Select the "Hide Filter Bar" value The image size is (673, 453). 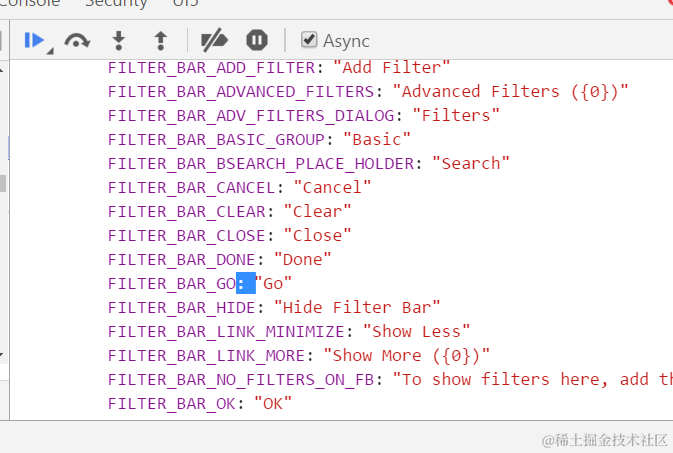[357, 308]
